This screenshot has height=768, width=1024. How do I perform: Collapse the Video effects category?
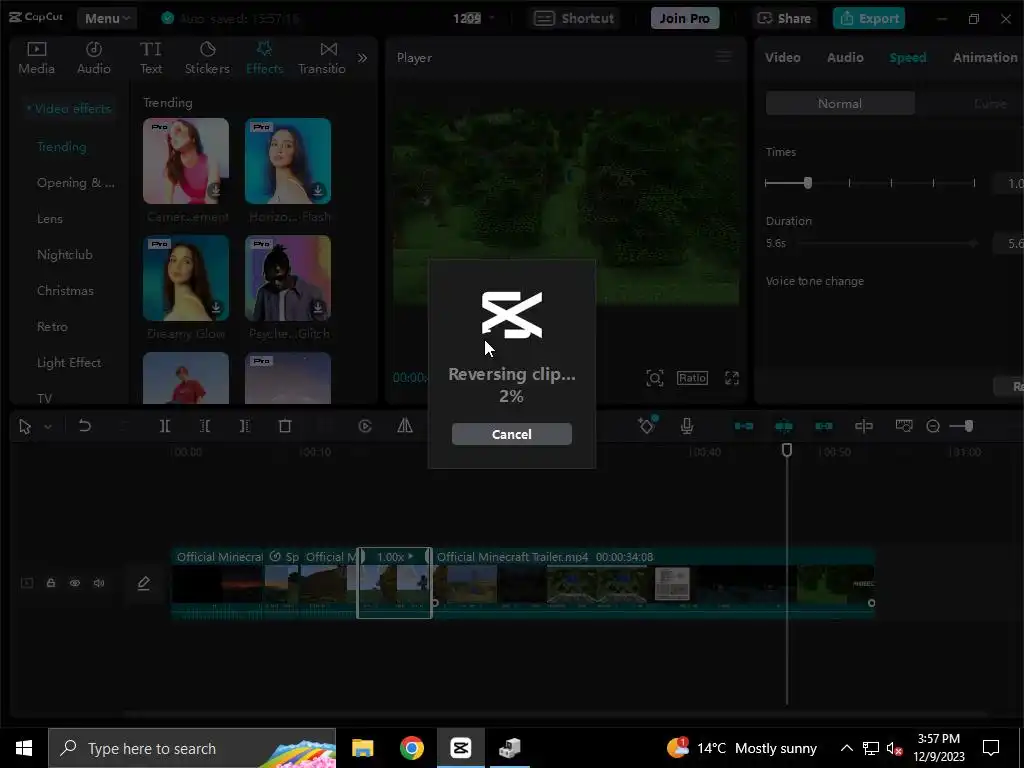click(69, 108)
